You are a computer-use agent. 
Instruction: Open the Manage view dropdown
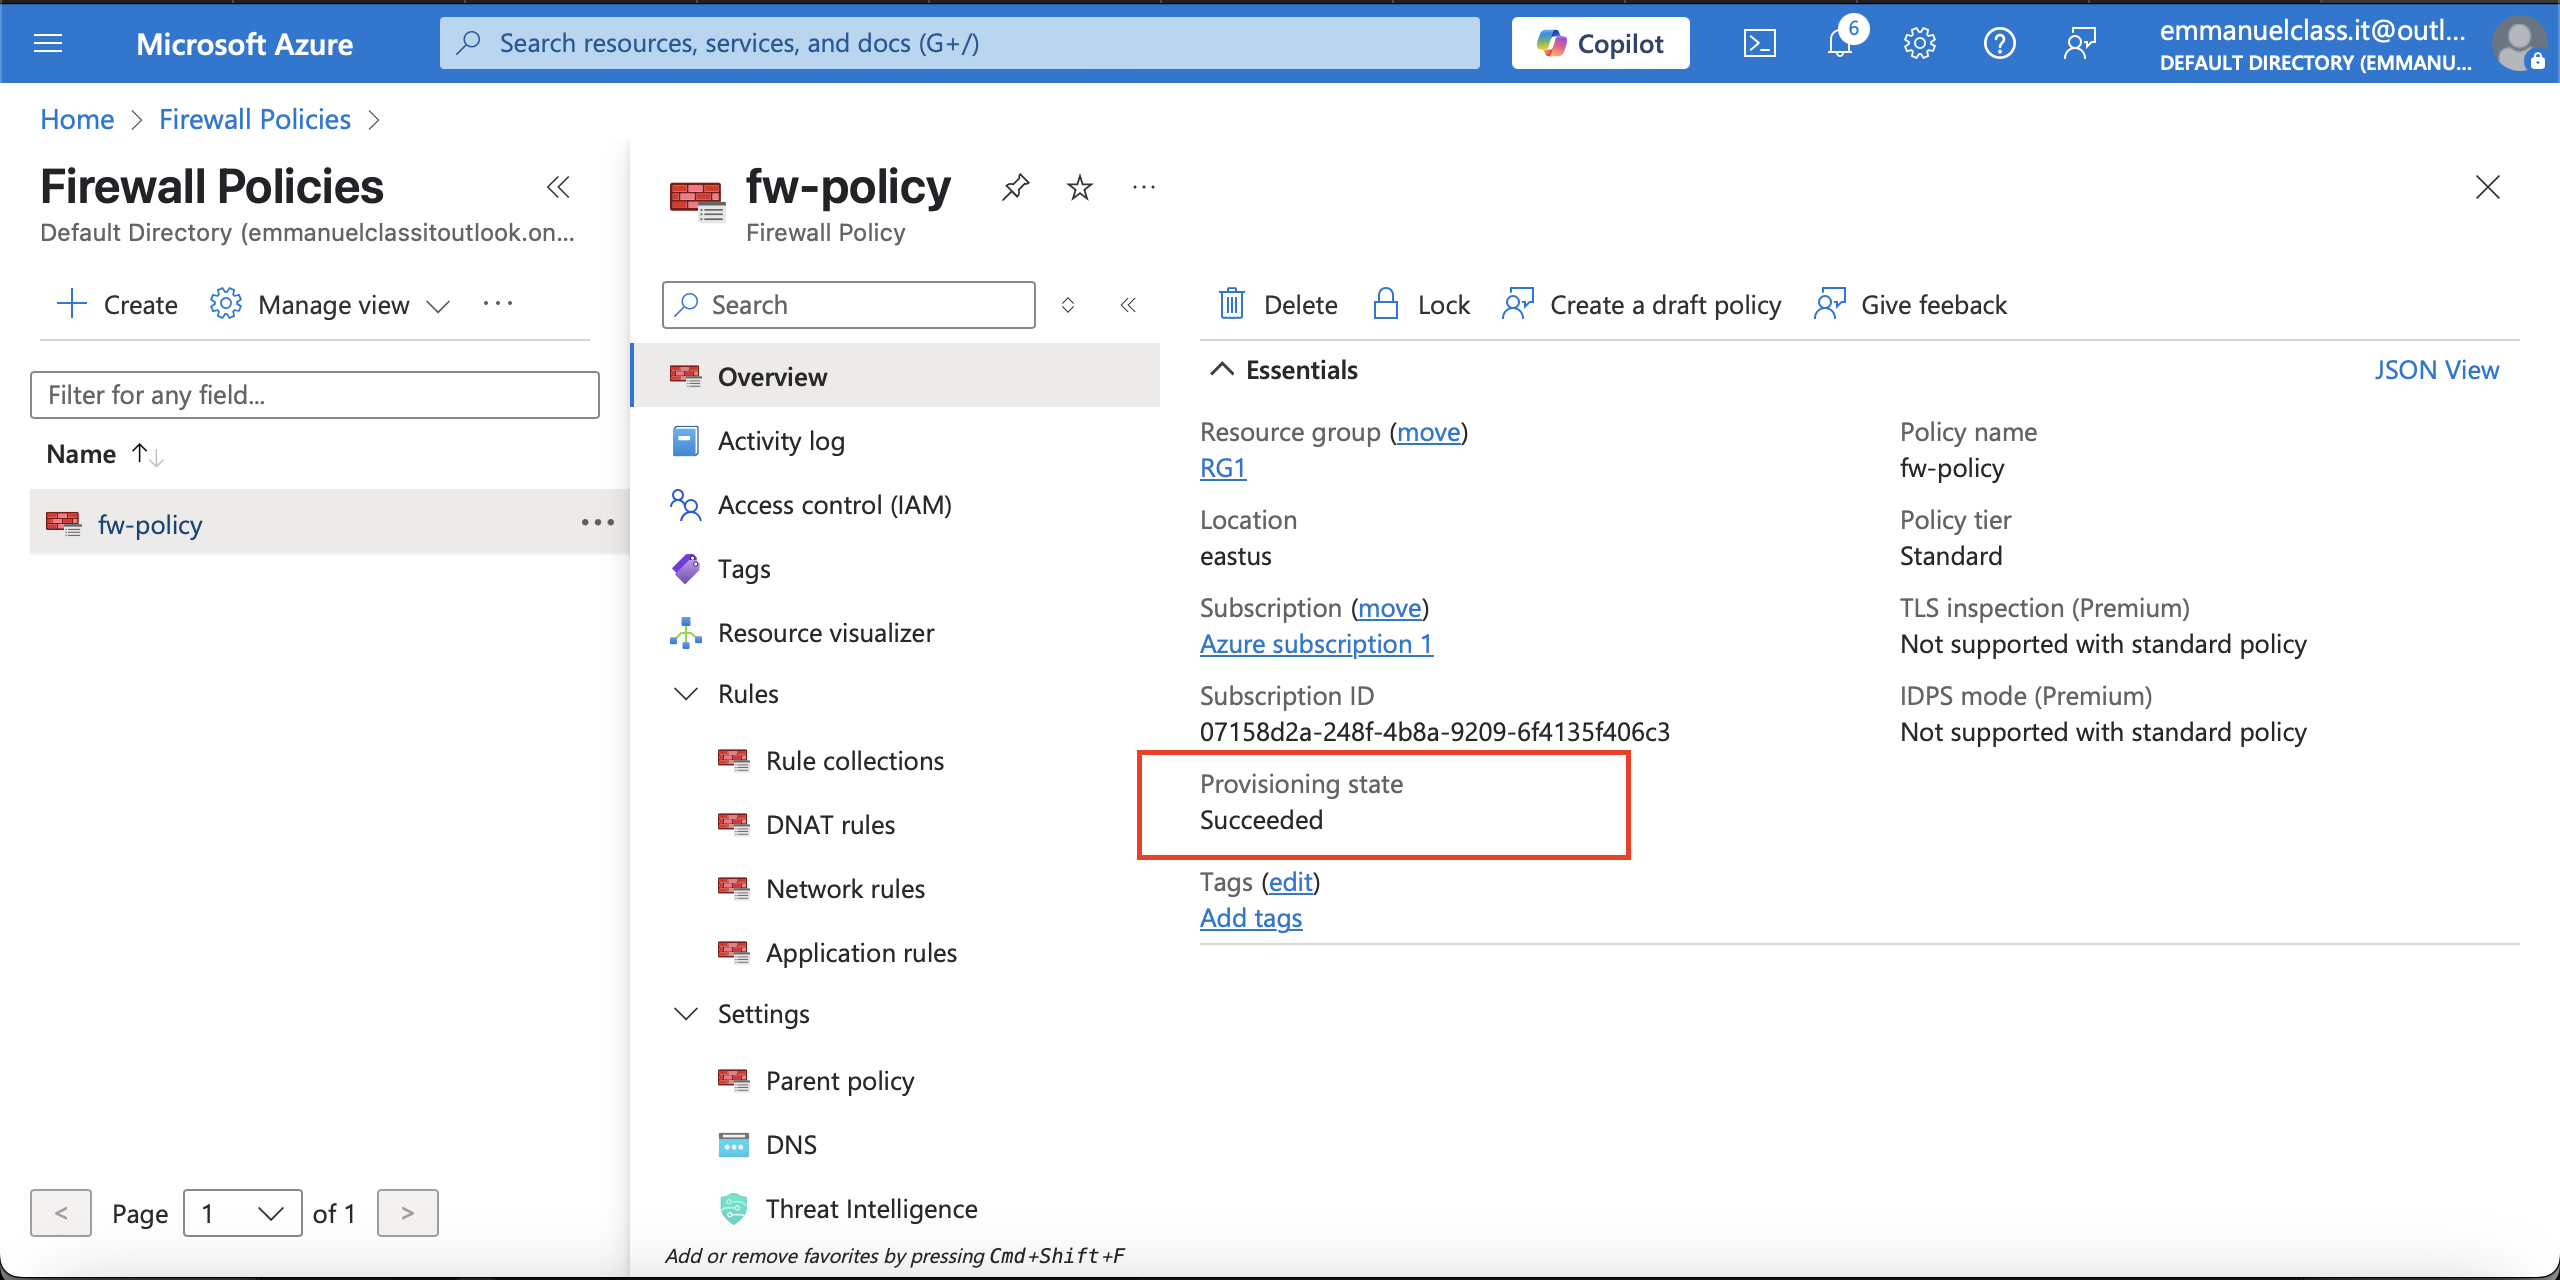coord(330,304)
